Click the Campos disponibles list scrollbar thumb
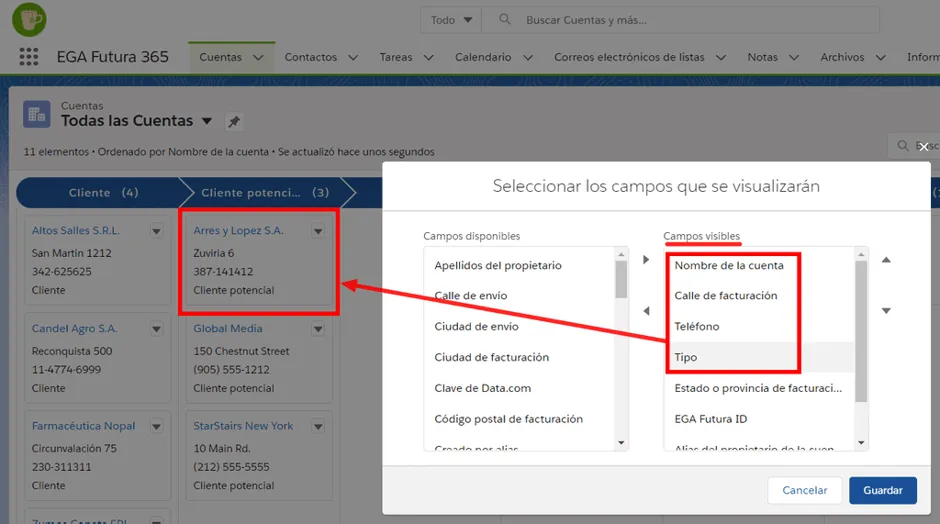Viewport: 940px width, 524px height. pos(621,279)
